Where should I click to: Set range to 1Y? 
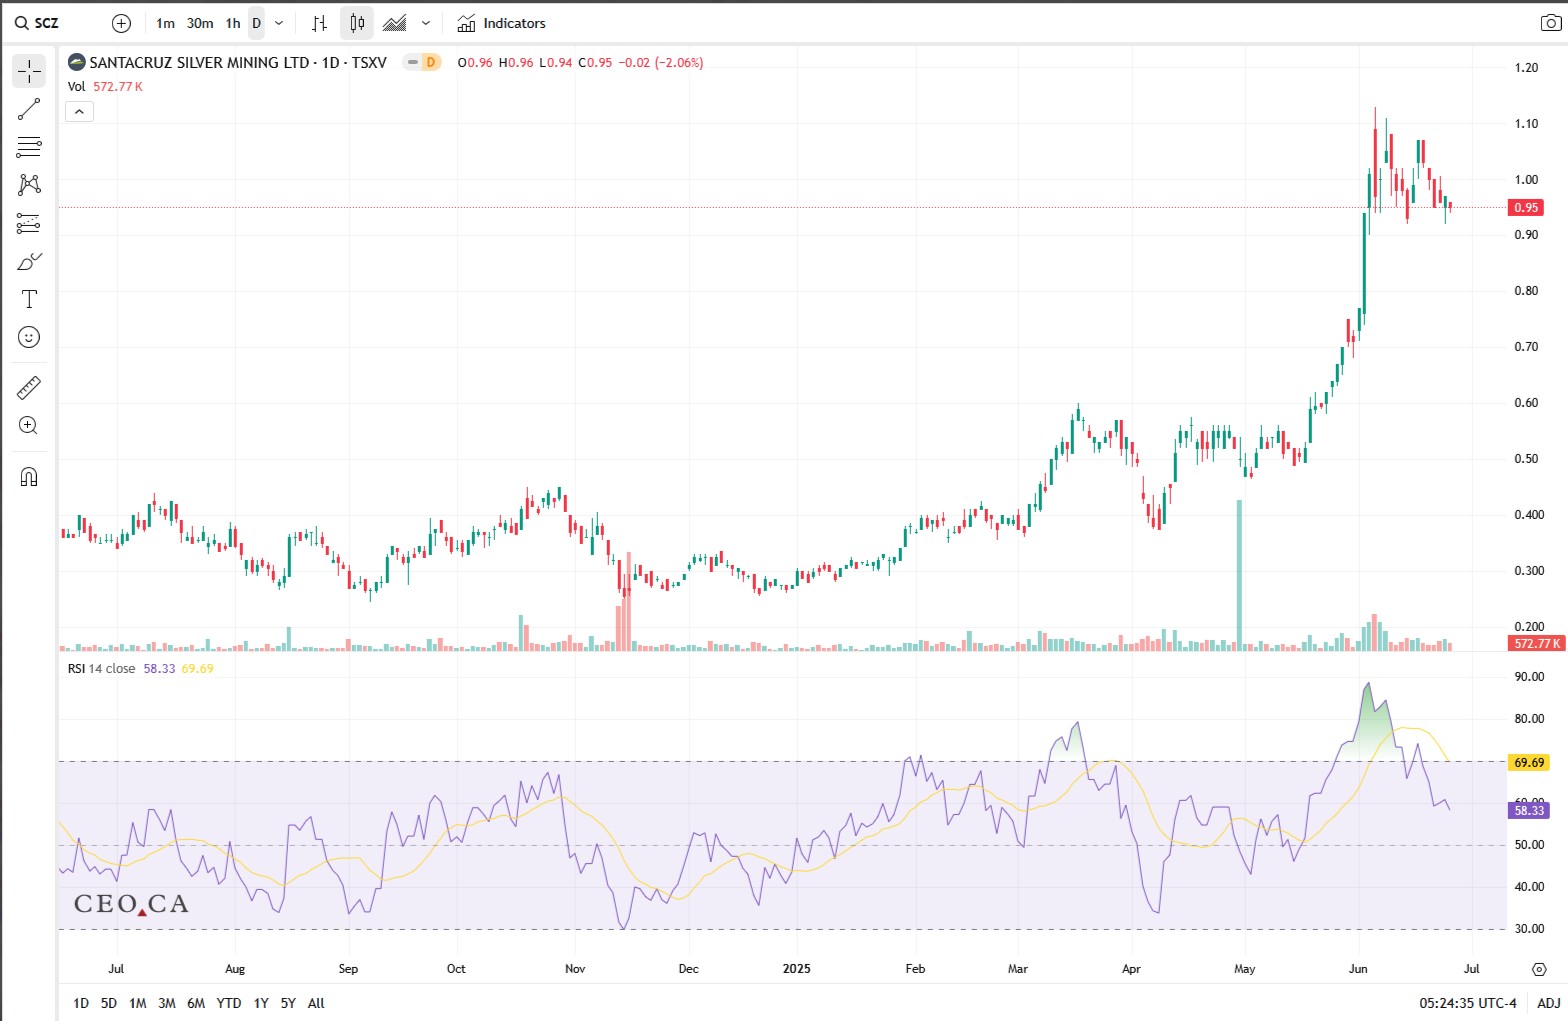click(x=261, y=1003)
